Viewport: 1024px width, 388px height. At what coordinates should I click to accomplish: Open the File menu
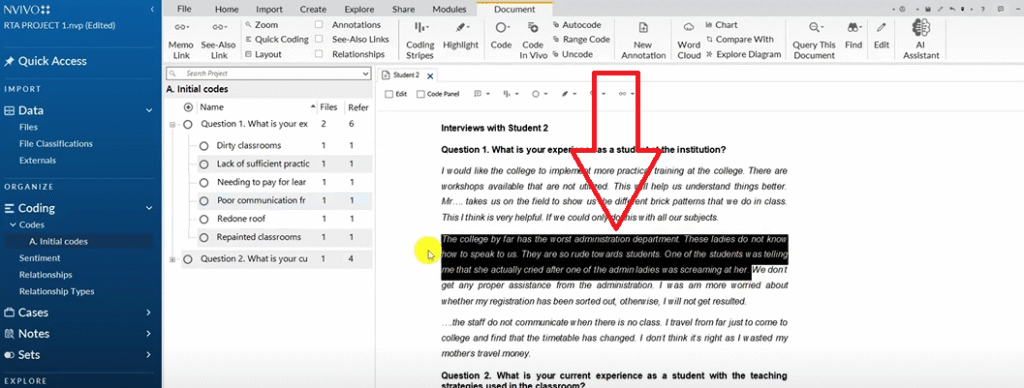[x=184, y=9]
